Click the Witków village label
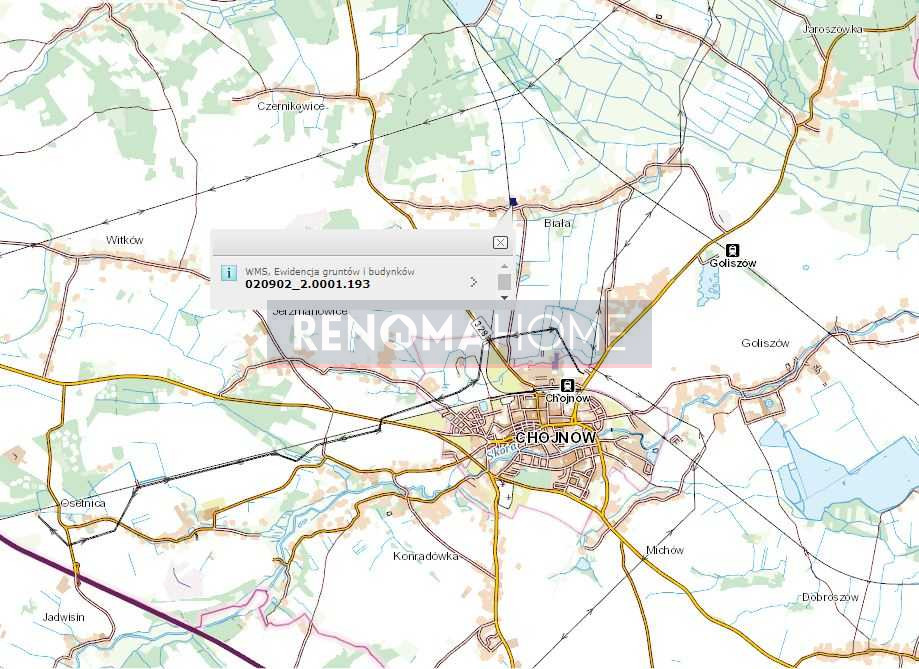The width and height of the screenshot is (919, 669). 124,240
